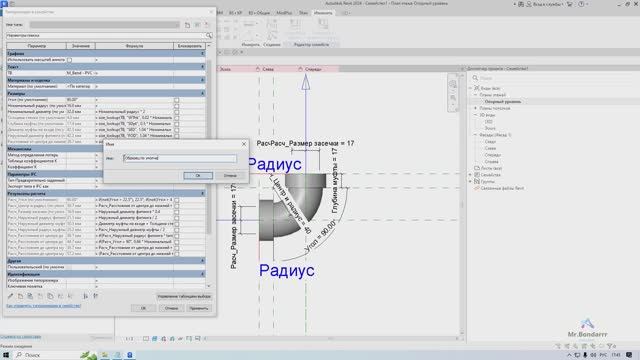Toggle lock checkbox for Расч_Центр и радиус row
Viewport: 640px width, 360px height.
point(176,206)
